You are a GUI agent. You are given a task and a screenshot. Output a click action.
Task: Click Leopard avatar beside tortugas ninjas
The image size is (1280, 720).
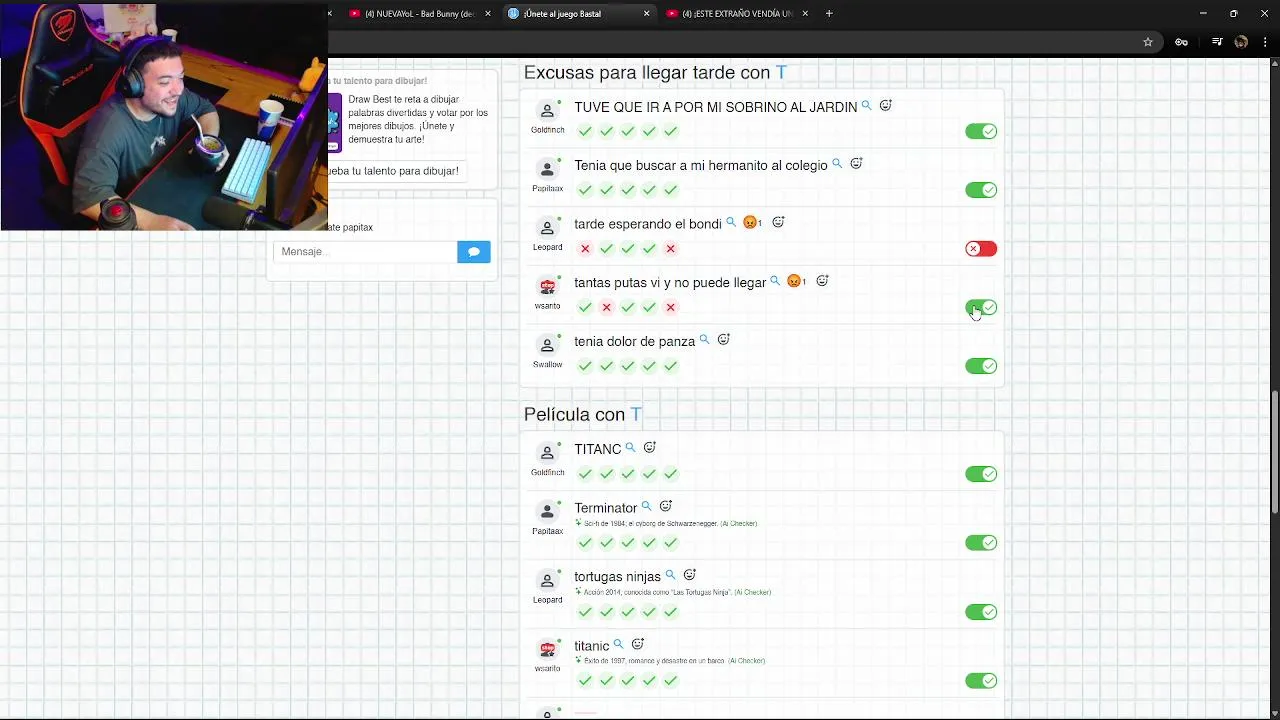coord(547,581)
